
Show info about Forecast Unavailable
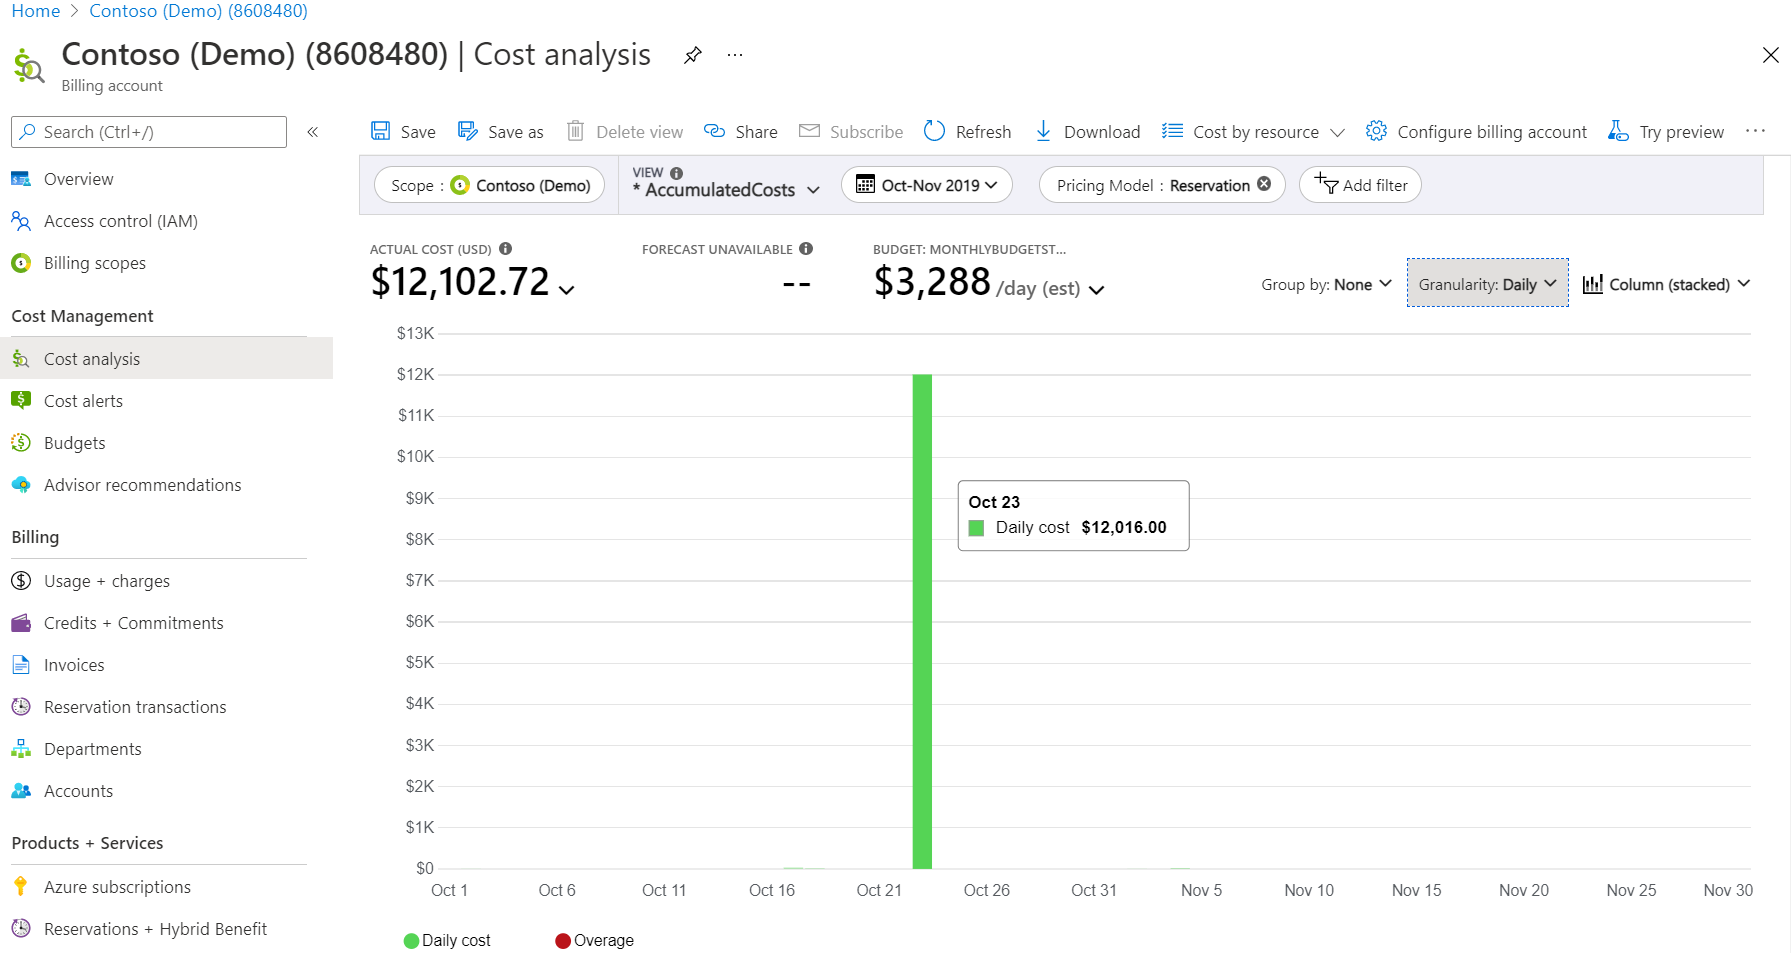[806, 249]
